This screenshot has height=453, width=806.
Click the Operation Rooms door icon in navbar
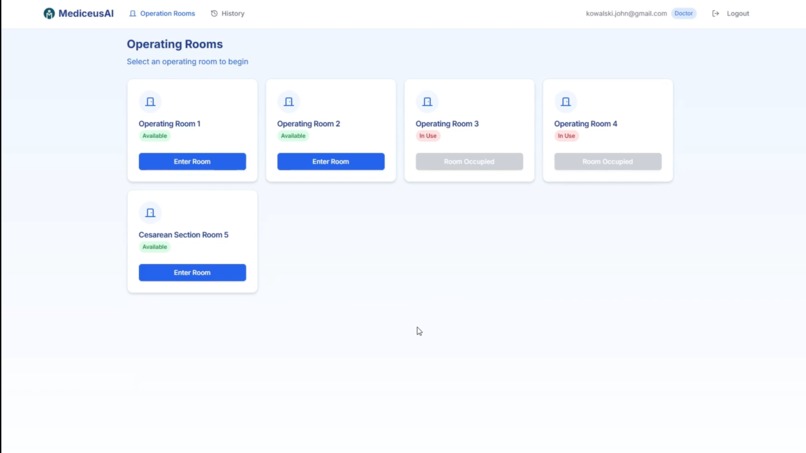click(133, 13)
